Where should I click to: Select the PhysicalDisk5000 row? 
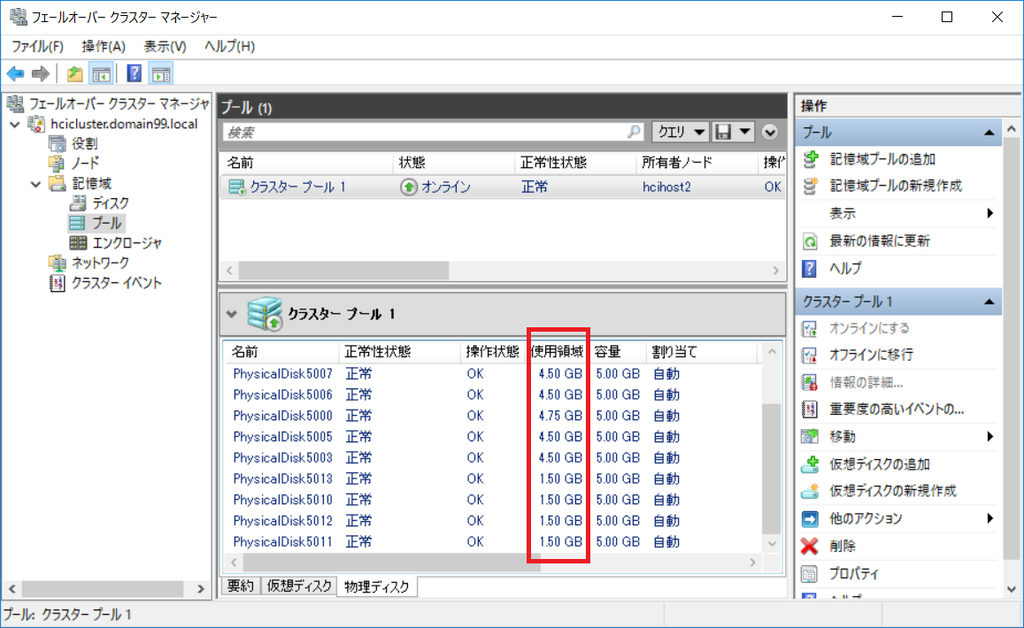tap(493, 416)
